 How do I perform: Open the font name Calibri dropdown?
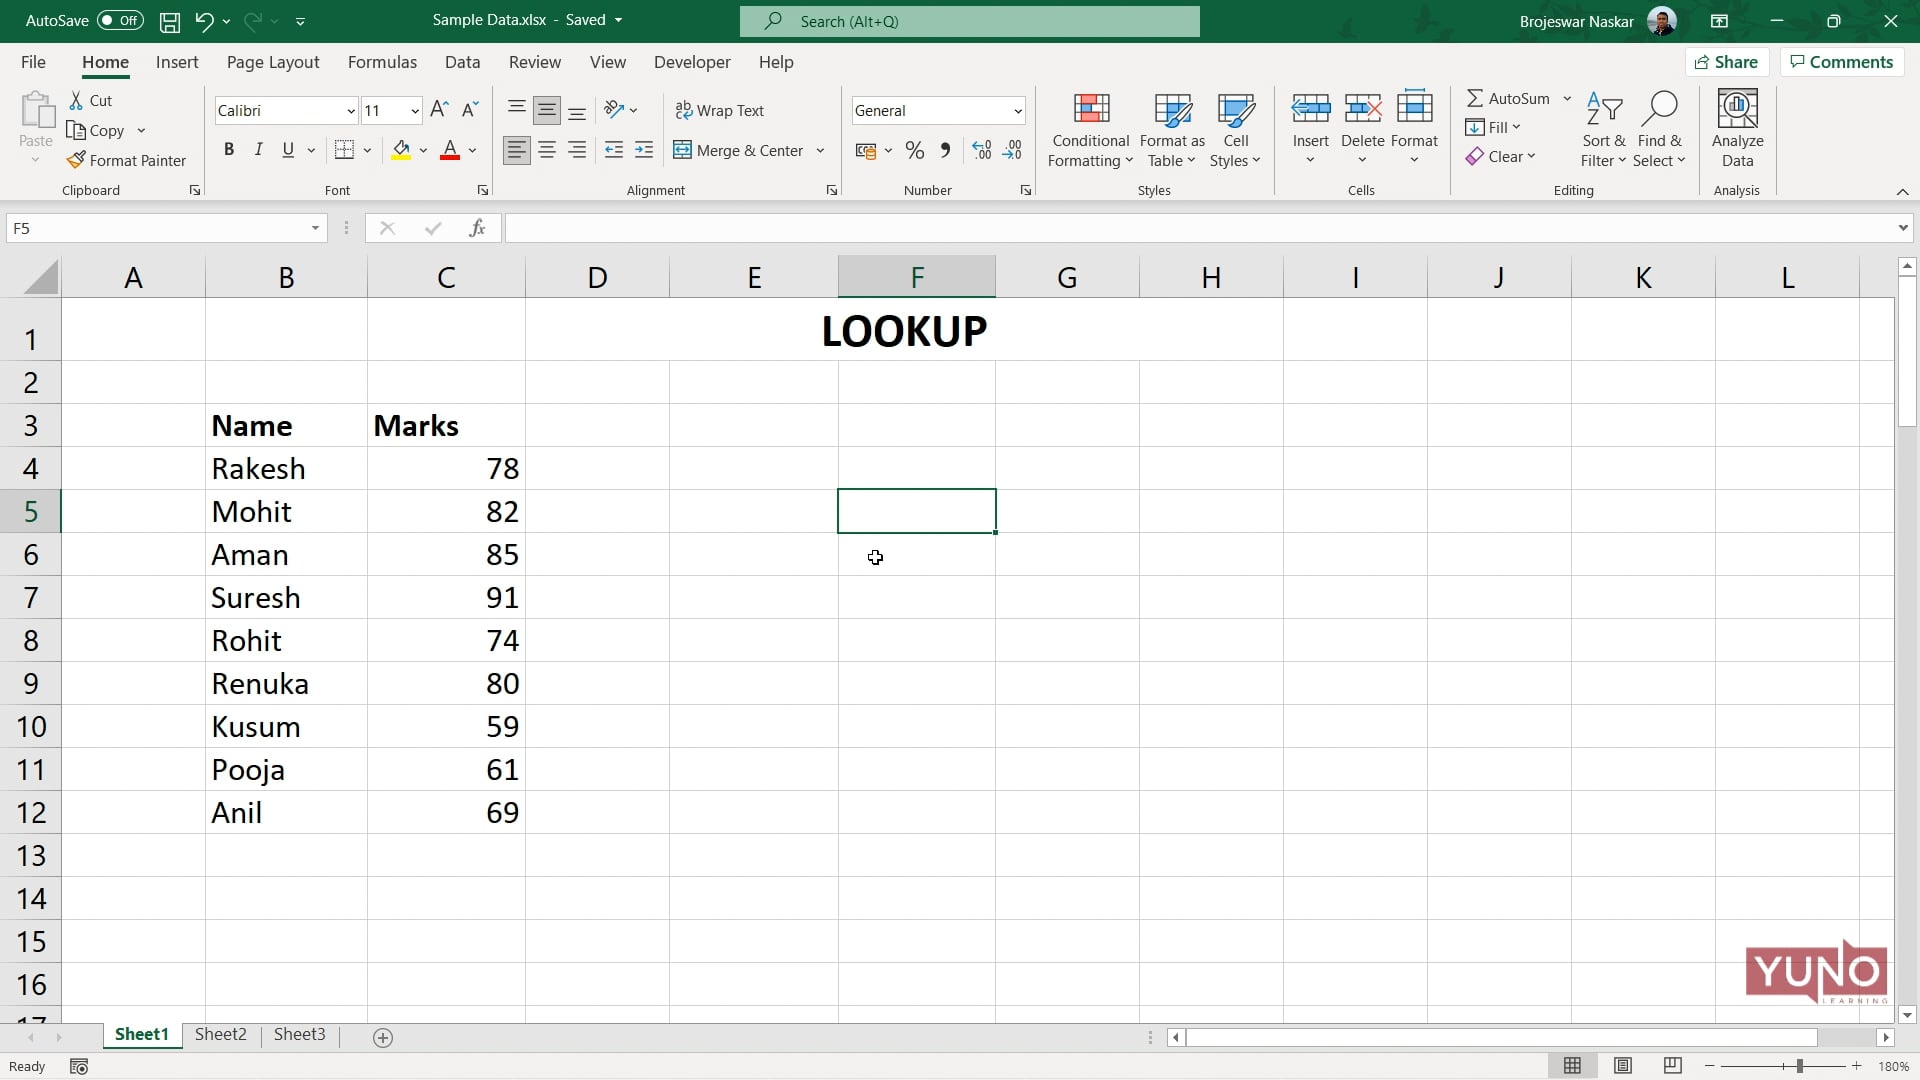[x=350, y=111]
